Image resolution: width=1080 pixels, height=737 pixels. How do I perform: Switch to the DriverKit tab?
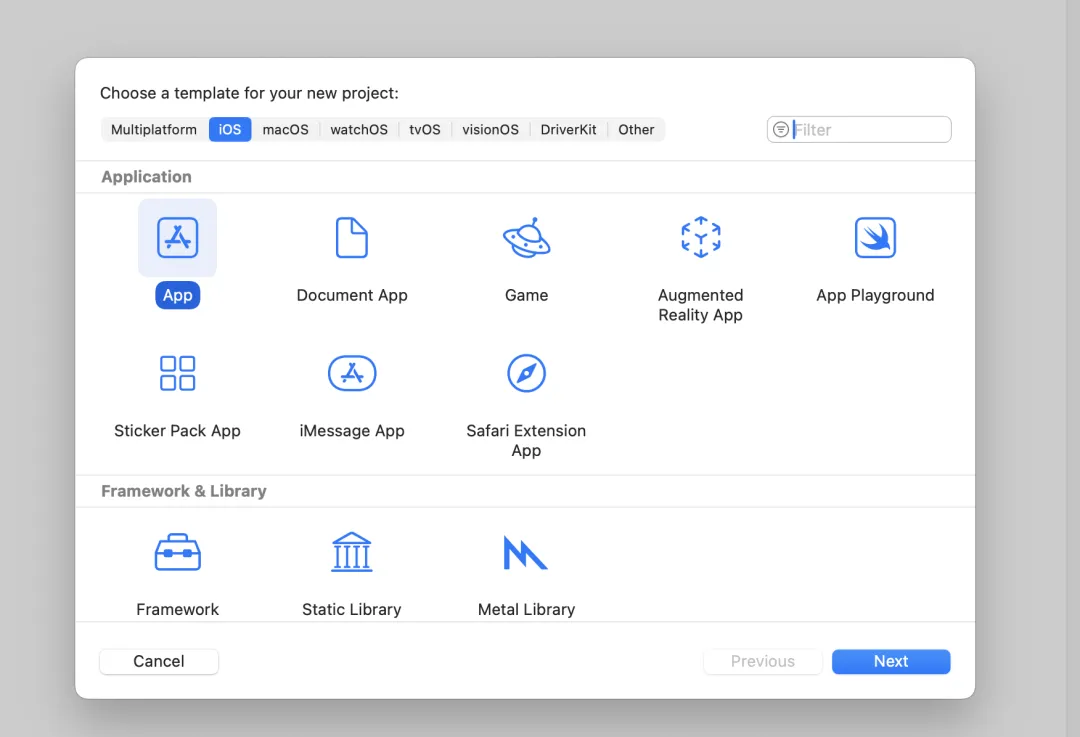click(568, 129)
